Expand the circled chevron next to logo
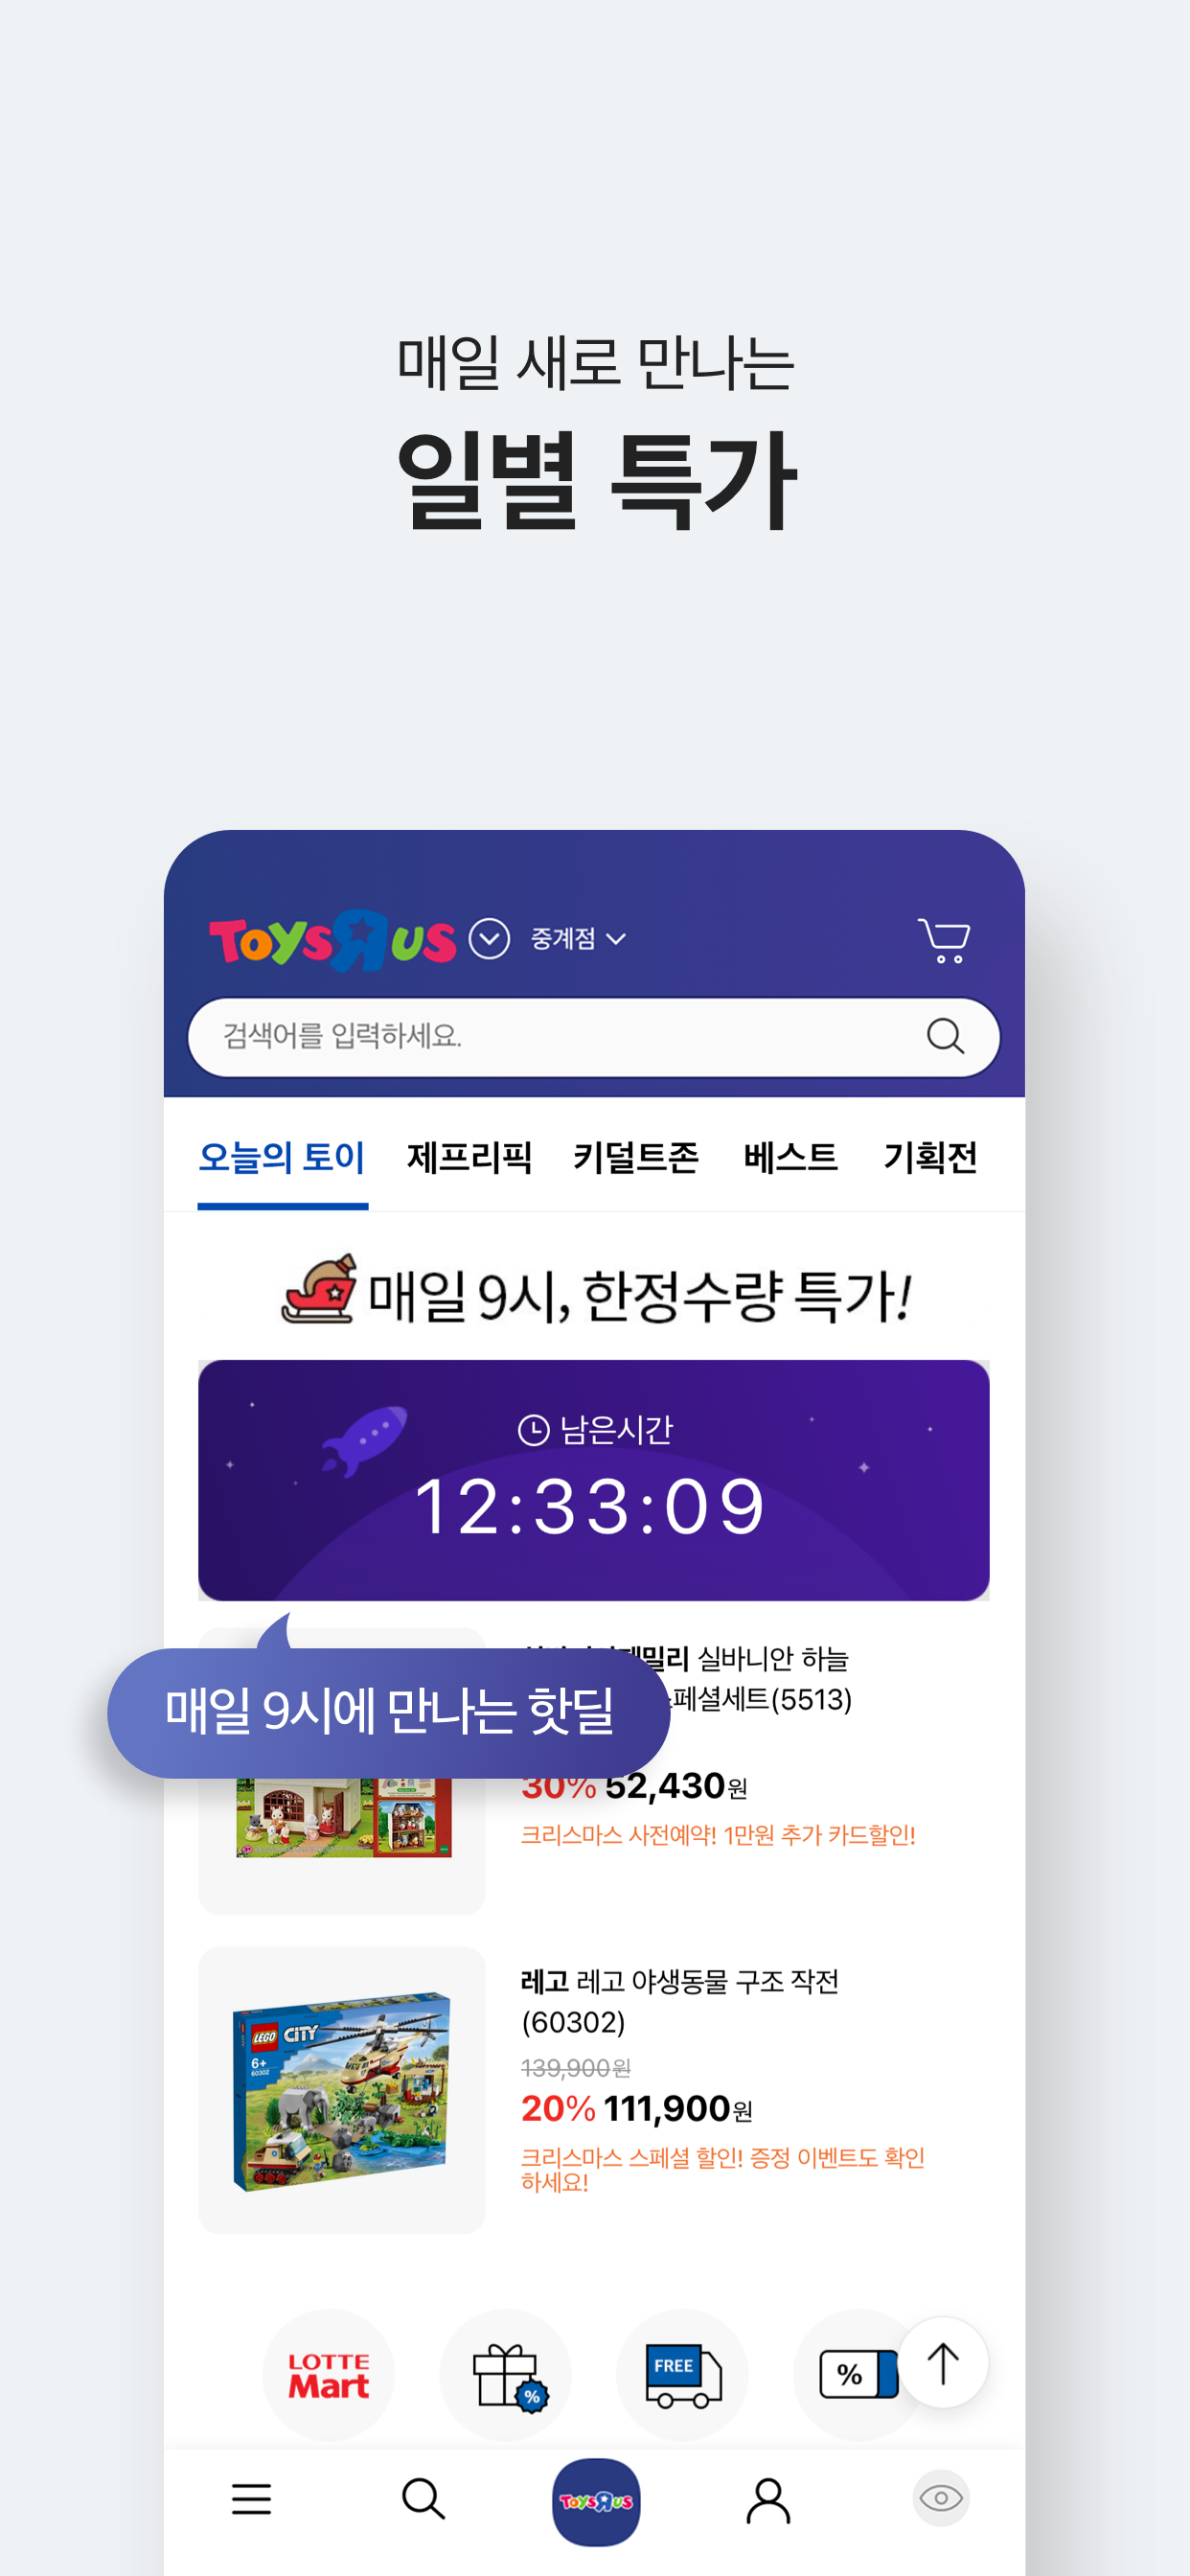This screenshot has width=1190, height=2576. tap(489, 939)
